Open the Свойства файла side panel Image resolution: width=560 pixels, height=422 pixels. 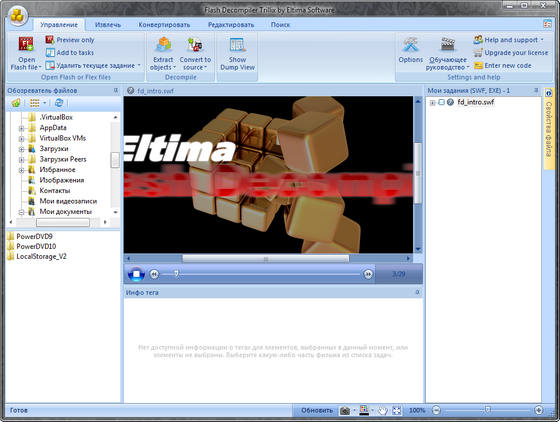pos(548,129)
